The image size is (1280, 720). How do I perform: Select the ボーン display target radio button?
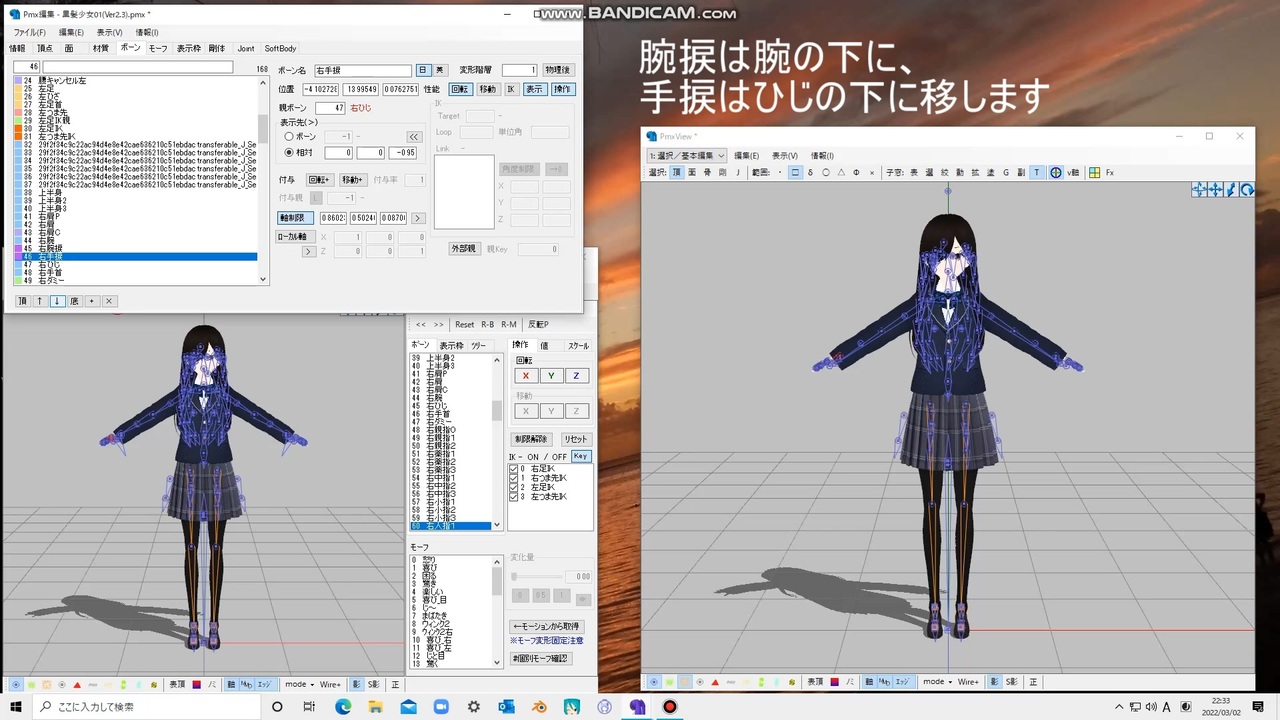(x=289, y=136)
